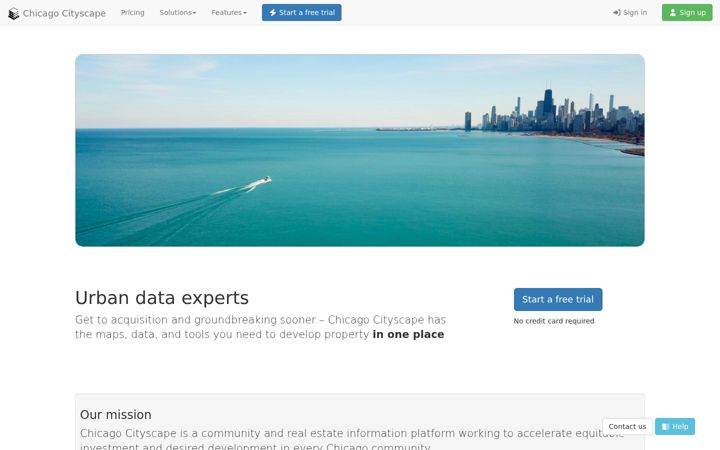Image resolution: width=720 pixels, height=450 pixels.
Task: Click the Urban data experts heading
Action: point(162,298)
